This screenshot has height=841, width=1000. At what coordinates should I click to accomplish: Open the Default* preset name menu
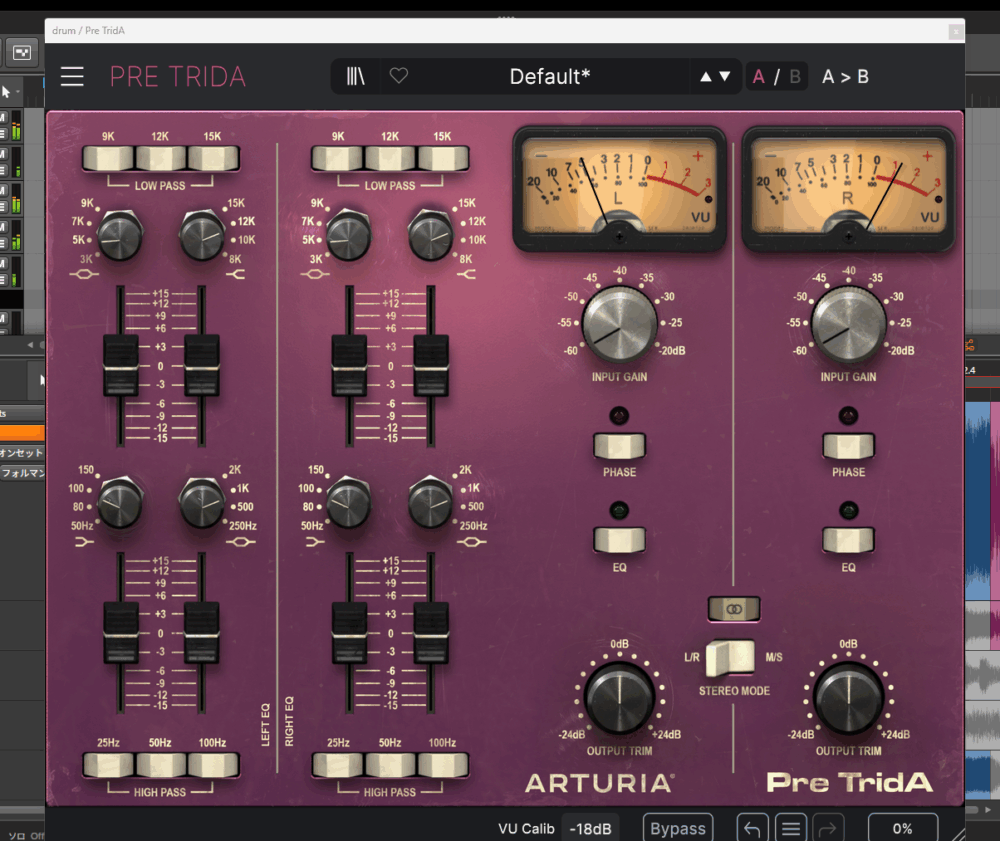(550, 77)
